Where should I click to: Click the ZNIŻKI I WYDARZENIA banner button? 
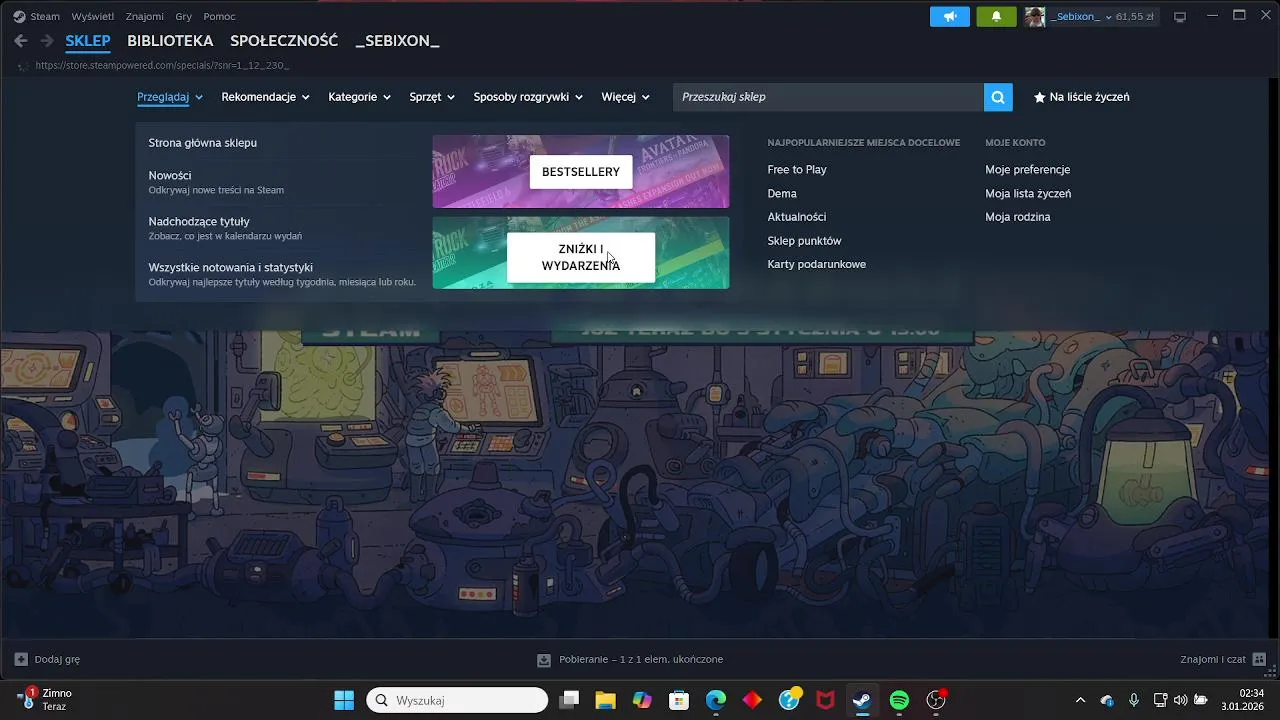[581, 257]
